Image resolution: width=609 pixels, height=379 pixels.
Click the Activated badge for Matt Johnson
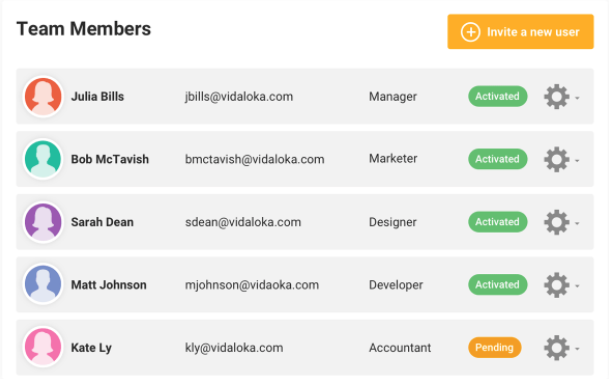pos(498,285)
